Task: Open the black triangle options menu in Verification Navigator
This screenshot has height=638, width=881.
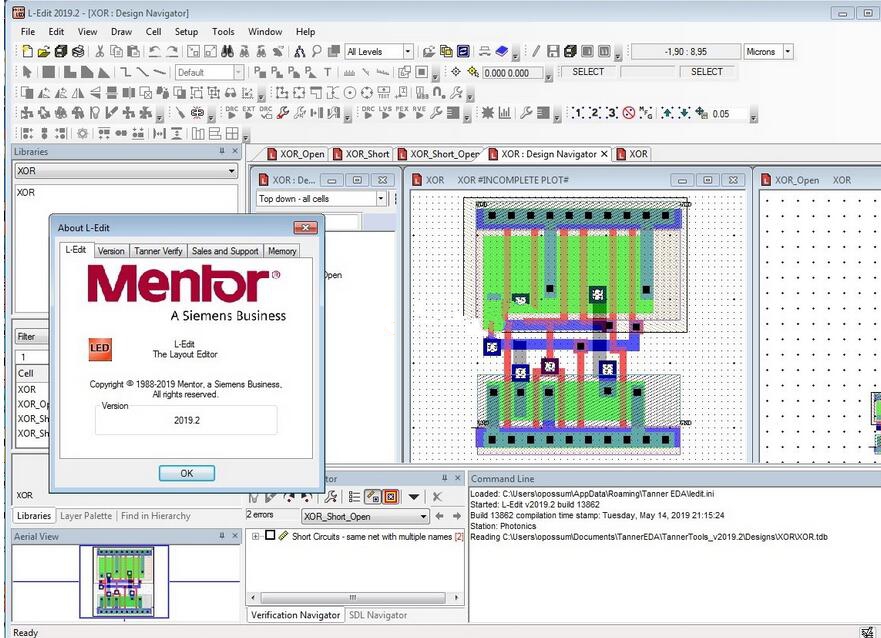Action: pos(414,496)
